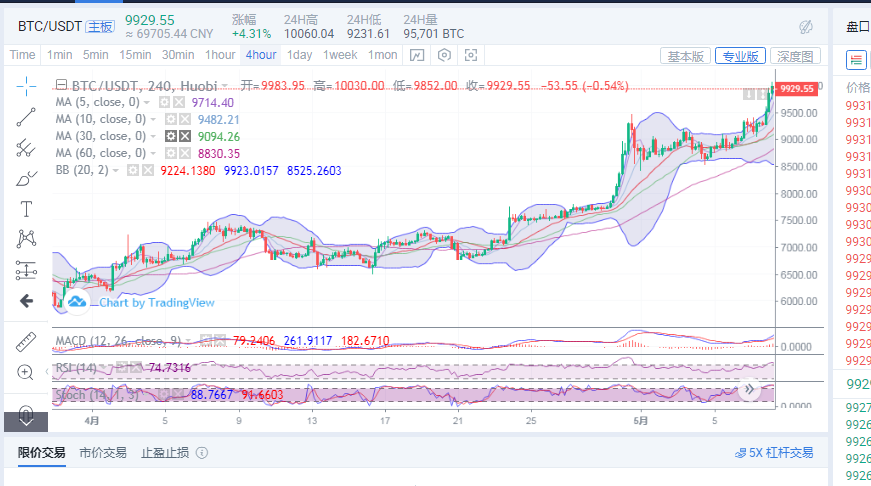The width and height of the screenshot is (871, 486).
Task: Toggle fullscreen chart mode icon
Action: click(471, 55)
